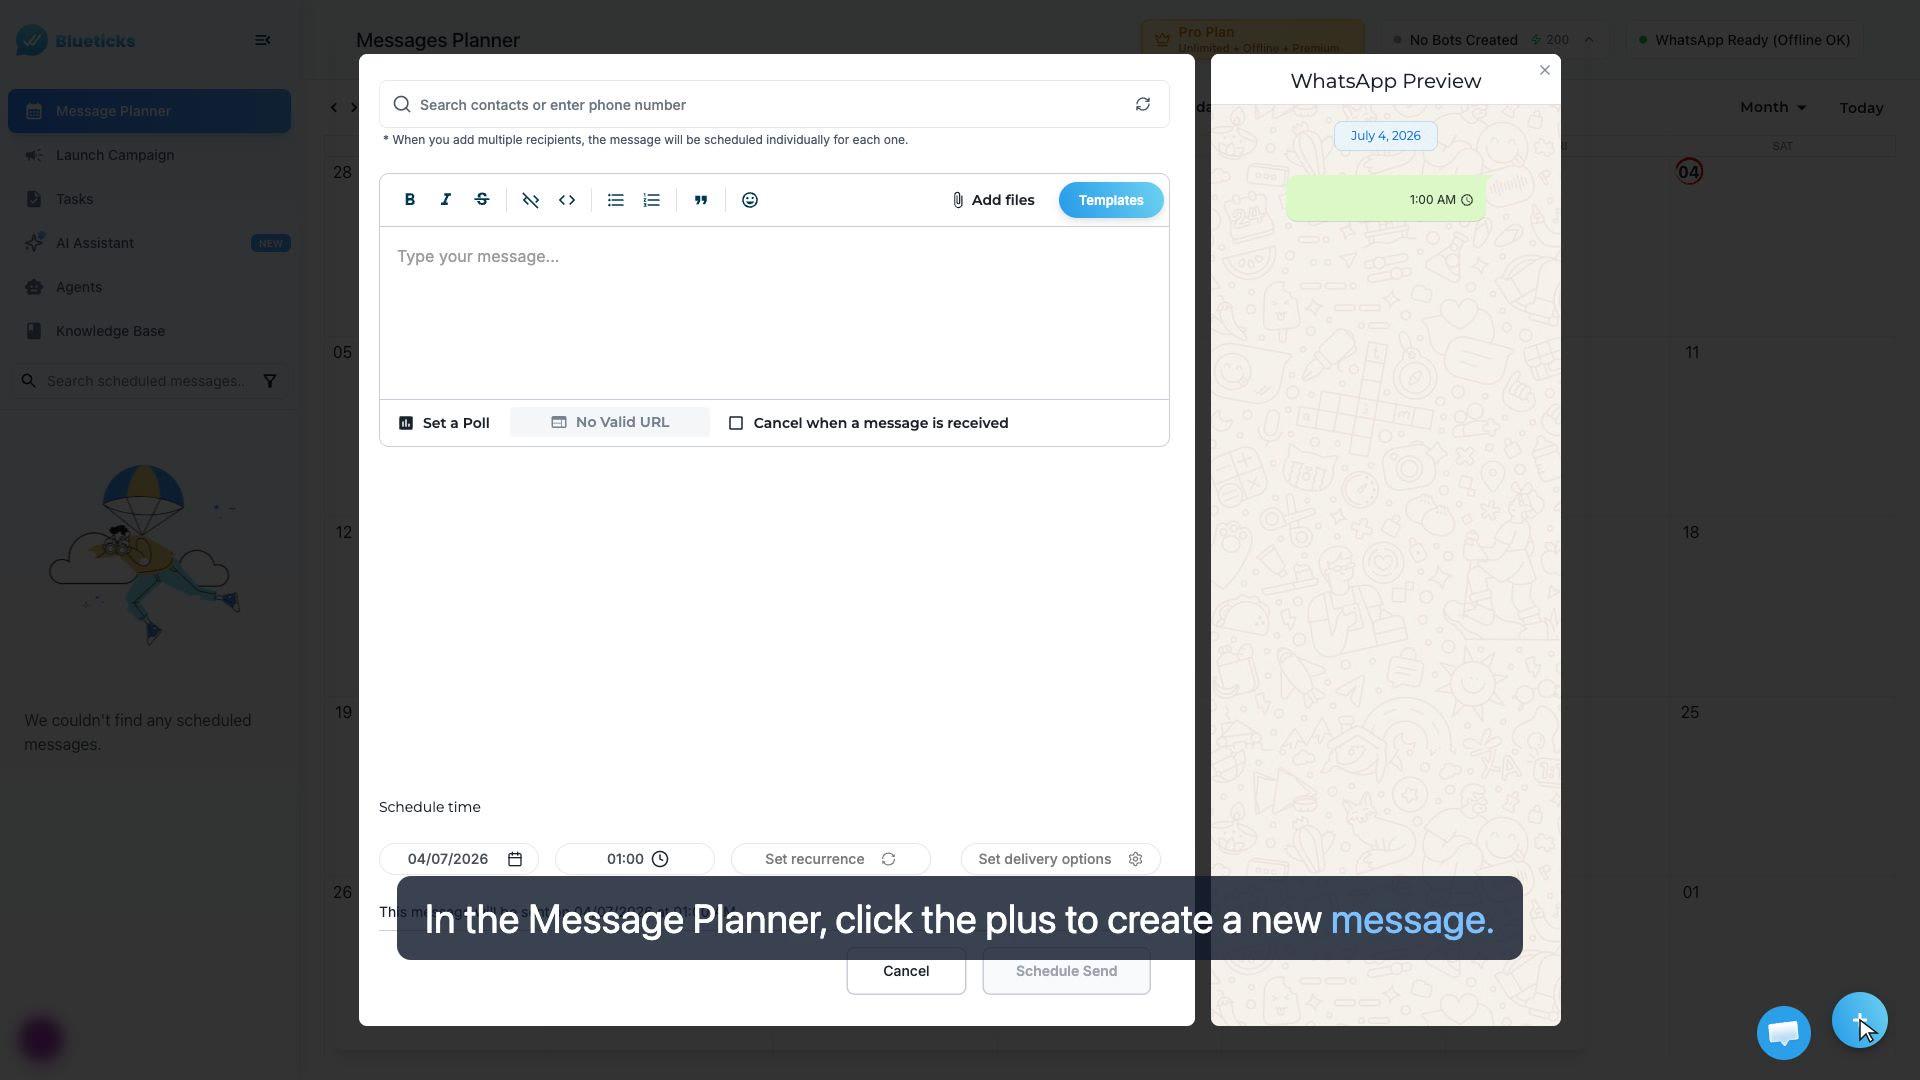Screen dimensions: 1920x1080
Task: Insert a bulleted list
Action: click(615, 200)
